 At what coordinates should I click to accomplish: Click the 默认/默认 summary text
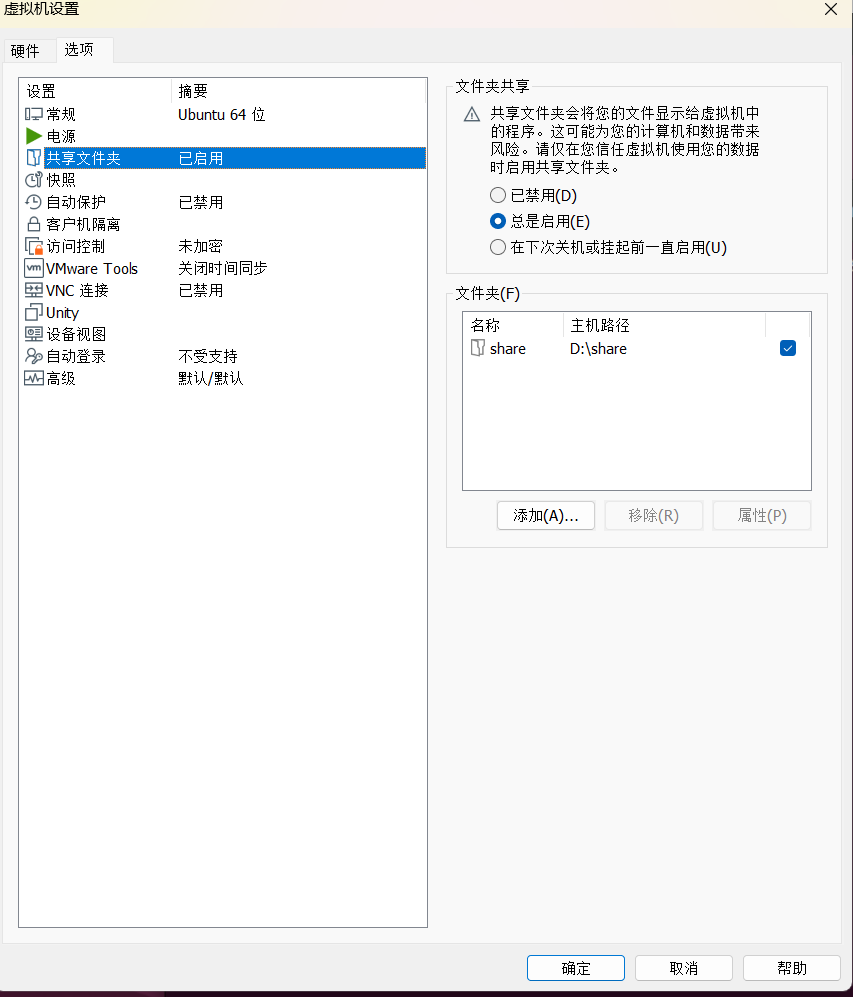point(210,378)
